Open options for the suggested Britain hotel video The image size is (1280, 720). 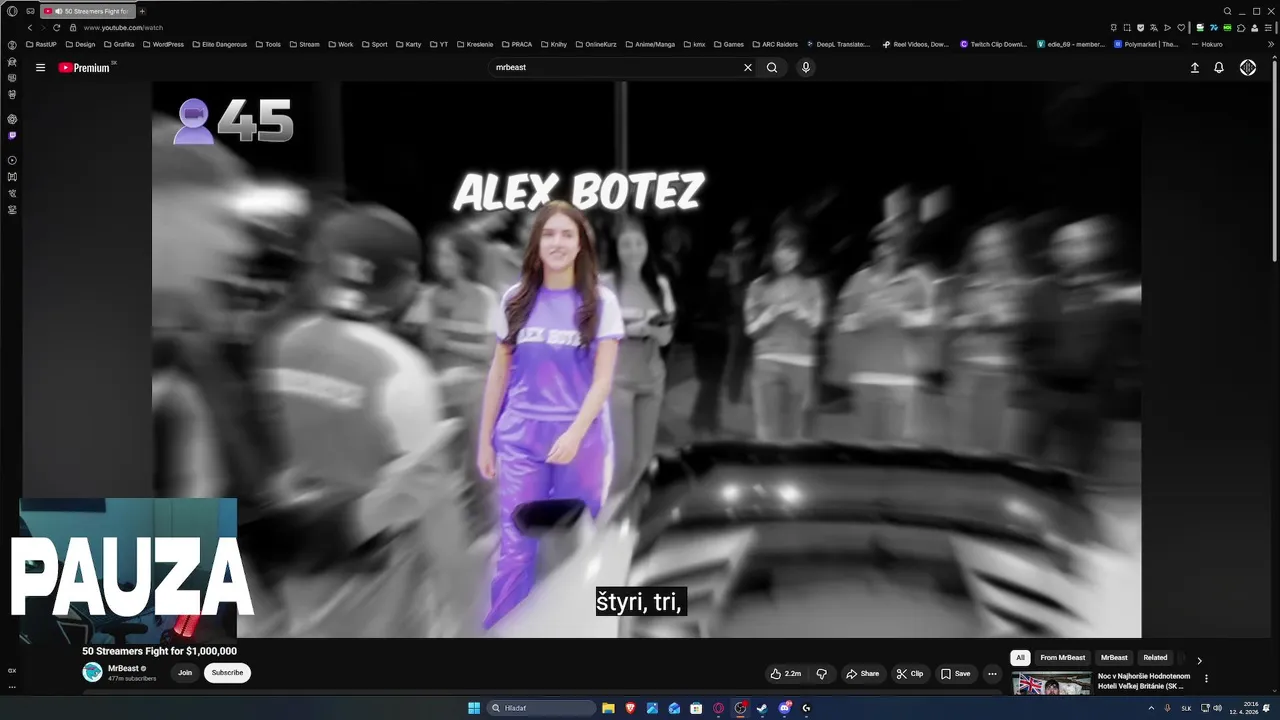[1206, 679]
